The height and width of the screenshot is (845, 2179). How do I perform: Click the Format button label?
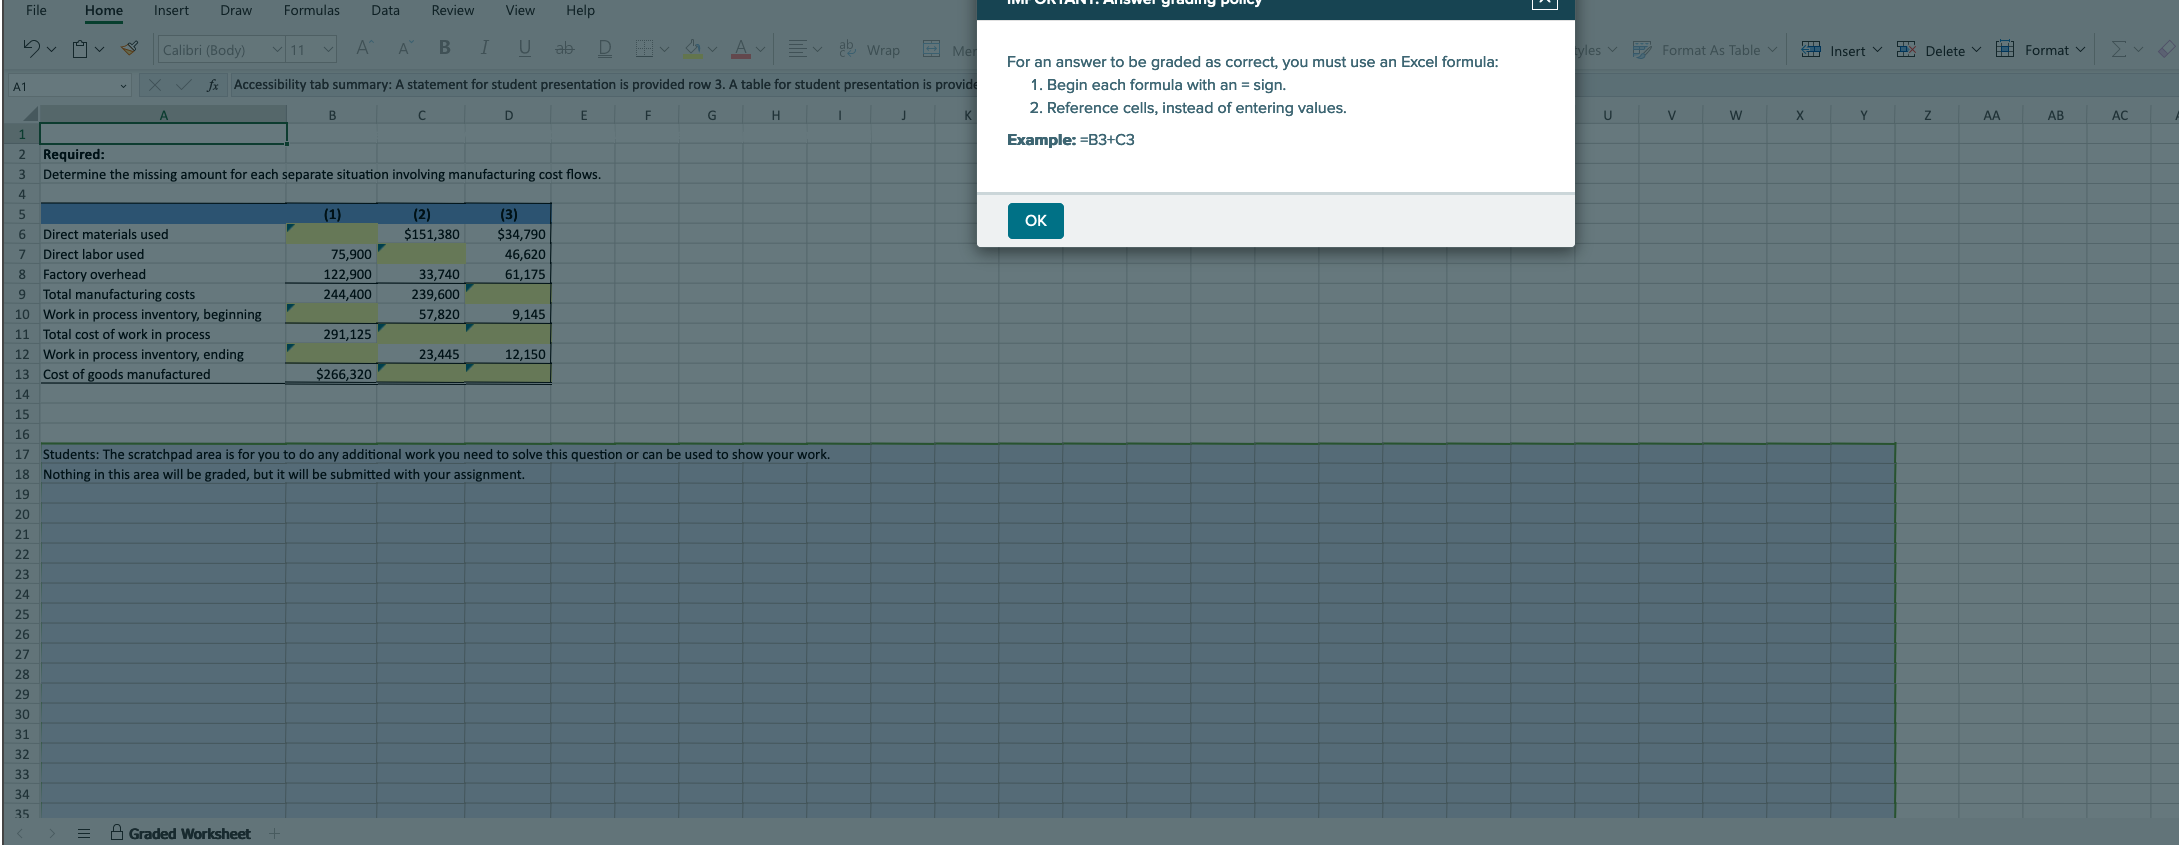2047,50
